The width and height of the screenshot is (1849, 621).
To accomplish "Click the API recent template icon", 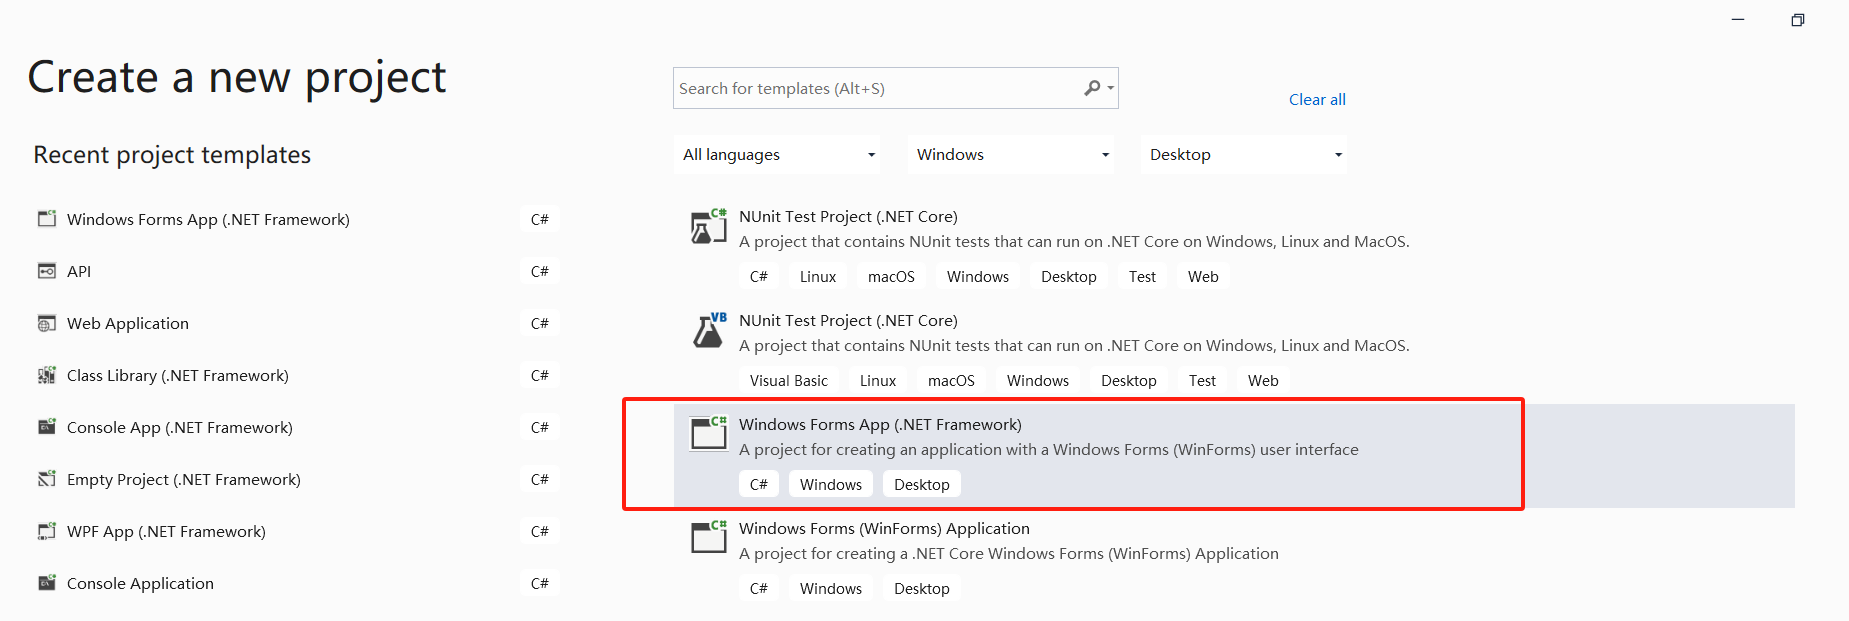I will [47, 271].
